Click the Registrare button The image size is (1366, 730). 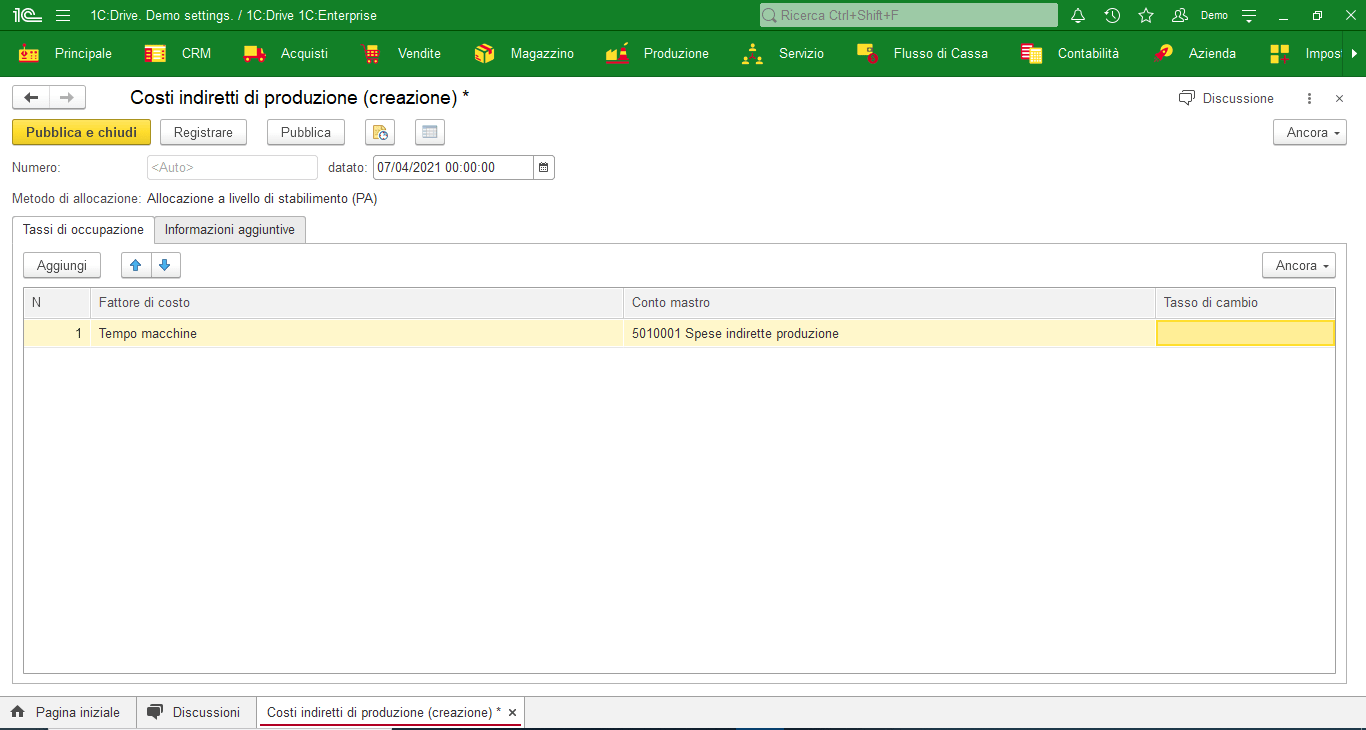point(203,132)
